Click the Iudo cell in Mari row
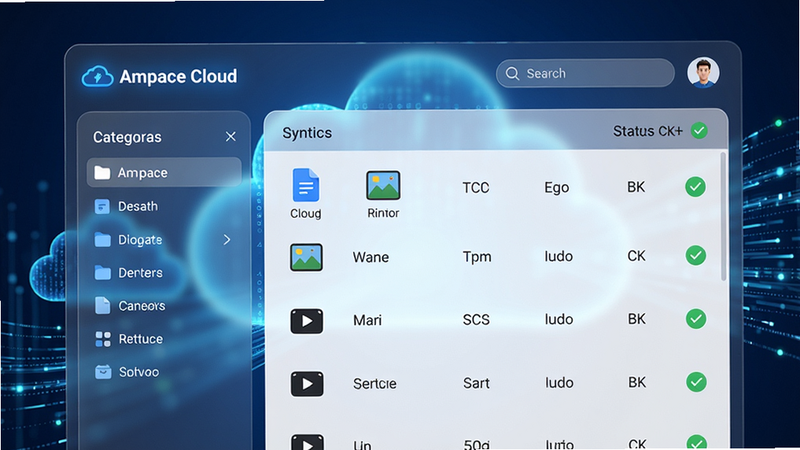 click(x=559, y=319)
